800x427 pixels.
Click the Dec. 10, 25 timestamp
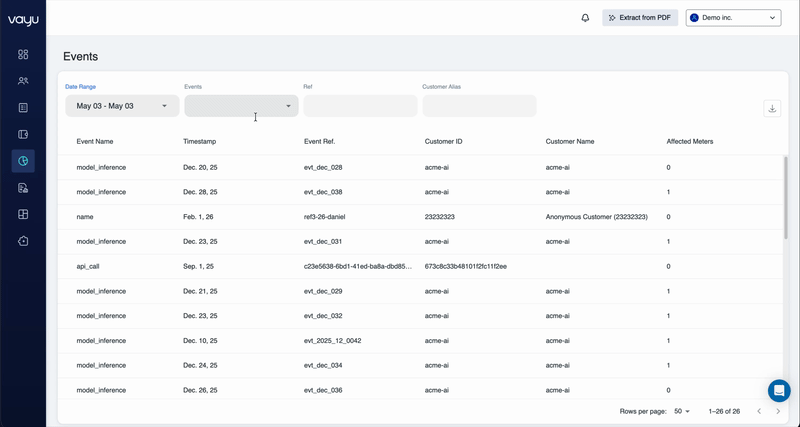(x=200, y=340)
